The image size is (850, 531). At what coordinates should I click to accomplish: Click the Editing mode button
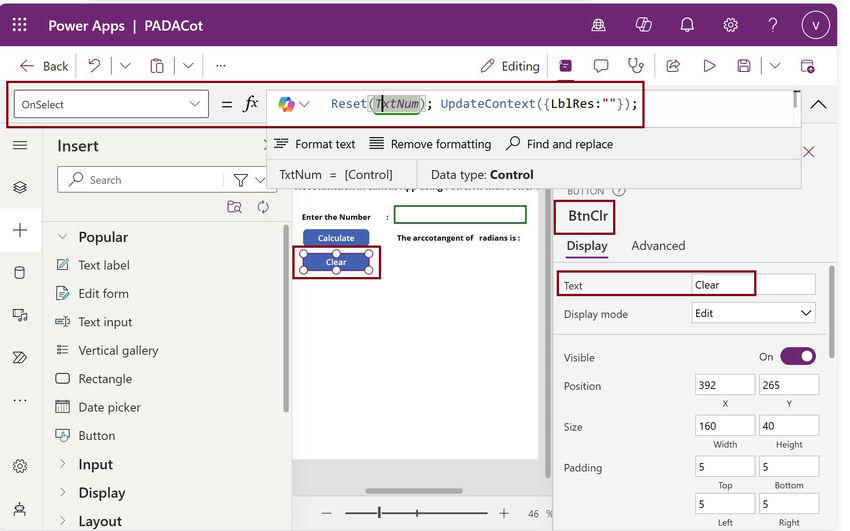point(510,66)
